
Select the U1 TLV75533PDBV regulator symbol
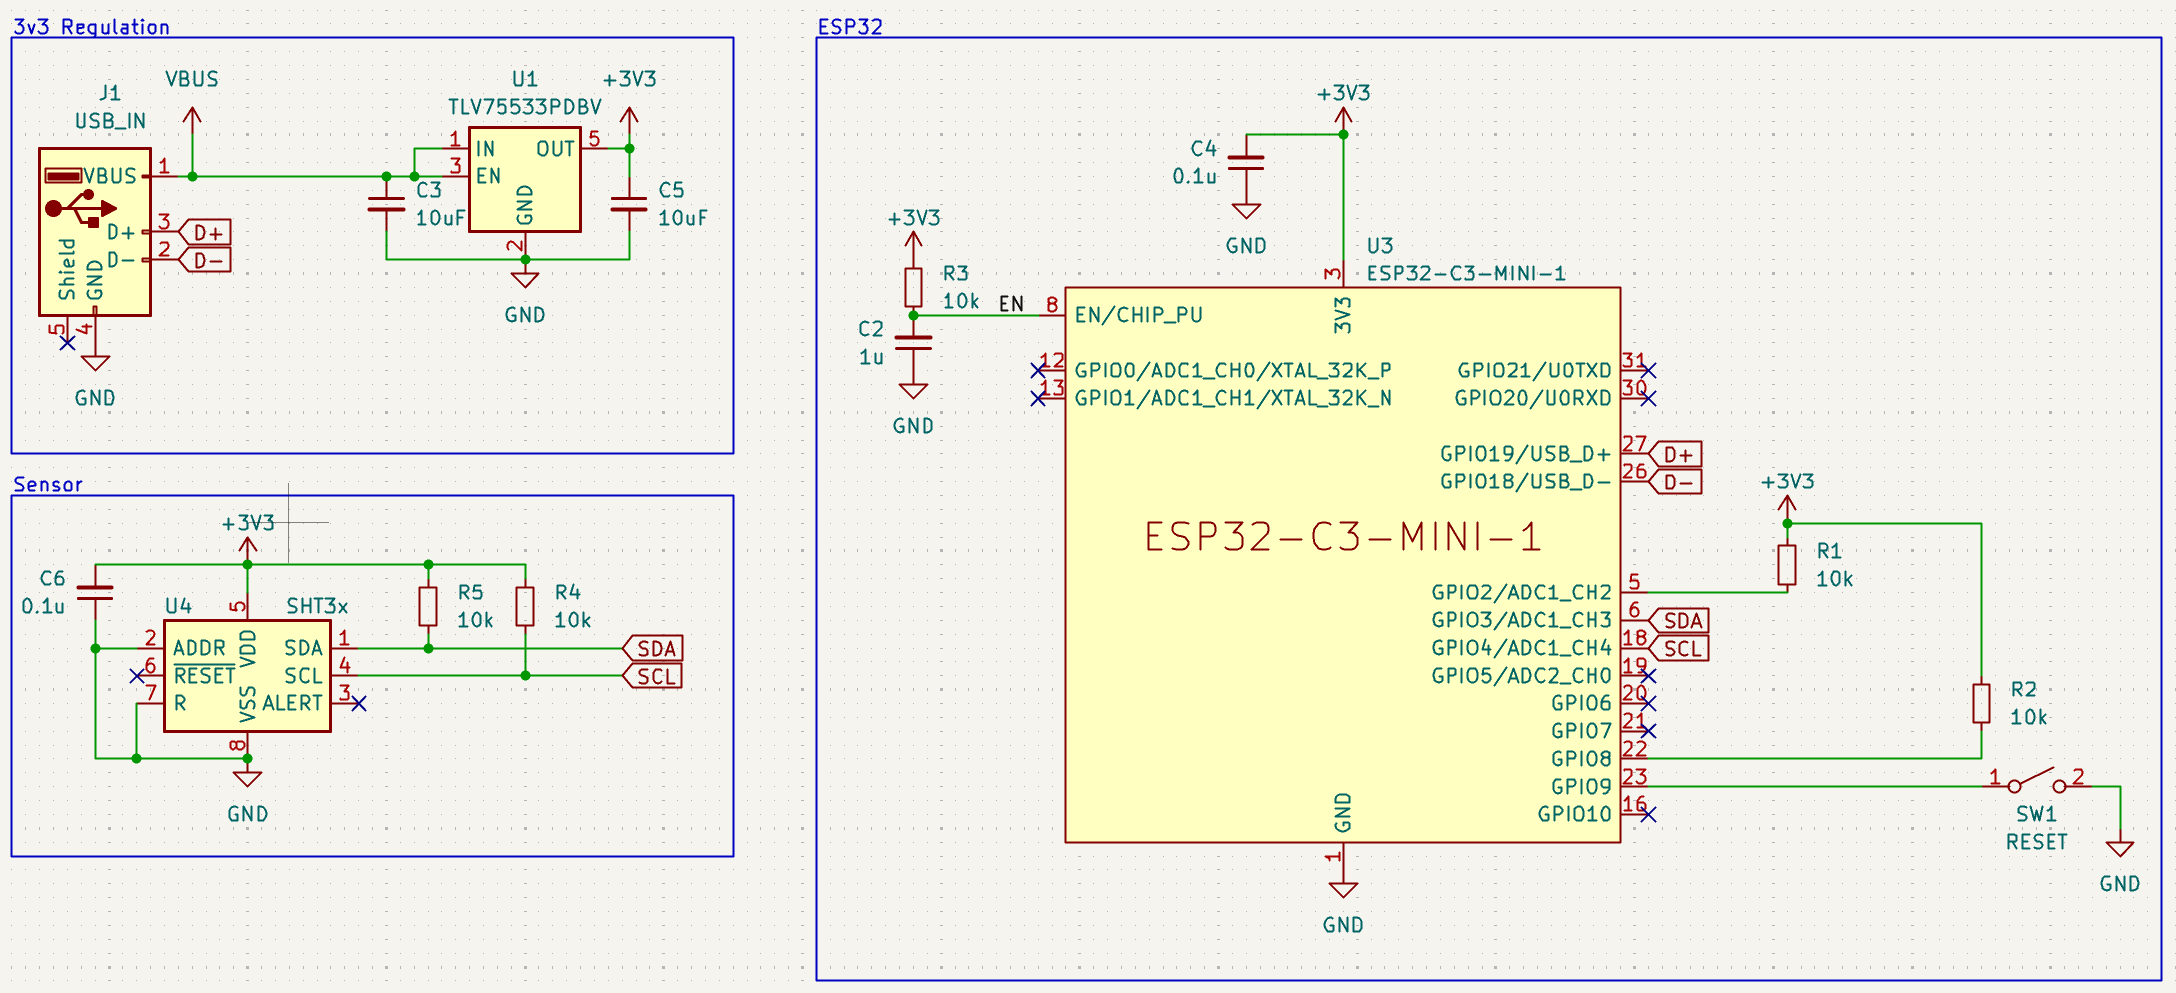[x=525, y=180]
